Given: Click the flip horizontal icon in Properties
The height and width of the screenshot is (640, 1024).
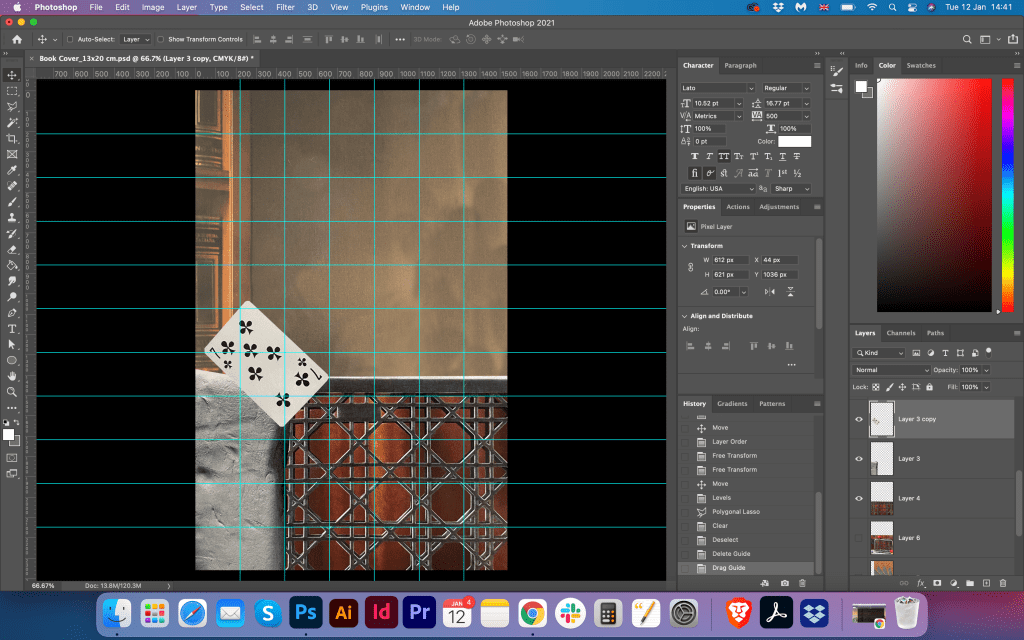Looking at the screenshot, I should click(x=769, y=291).
